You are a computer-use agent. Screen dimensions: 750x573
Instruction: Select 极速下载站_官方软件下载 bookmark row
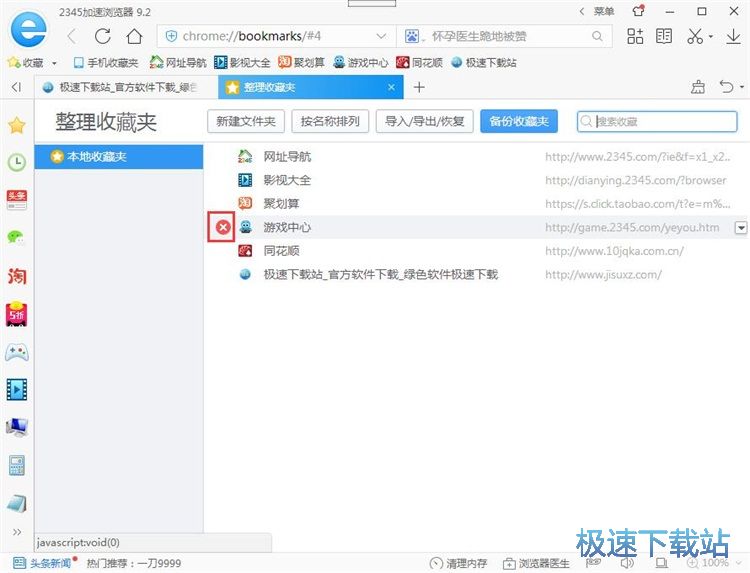point(478,274)
